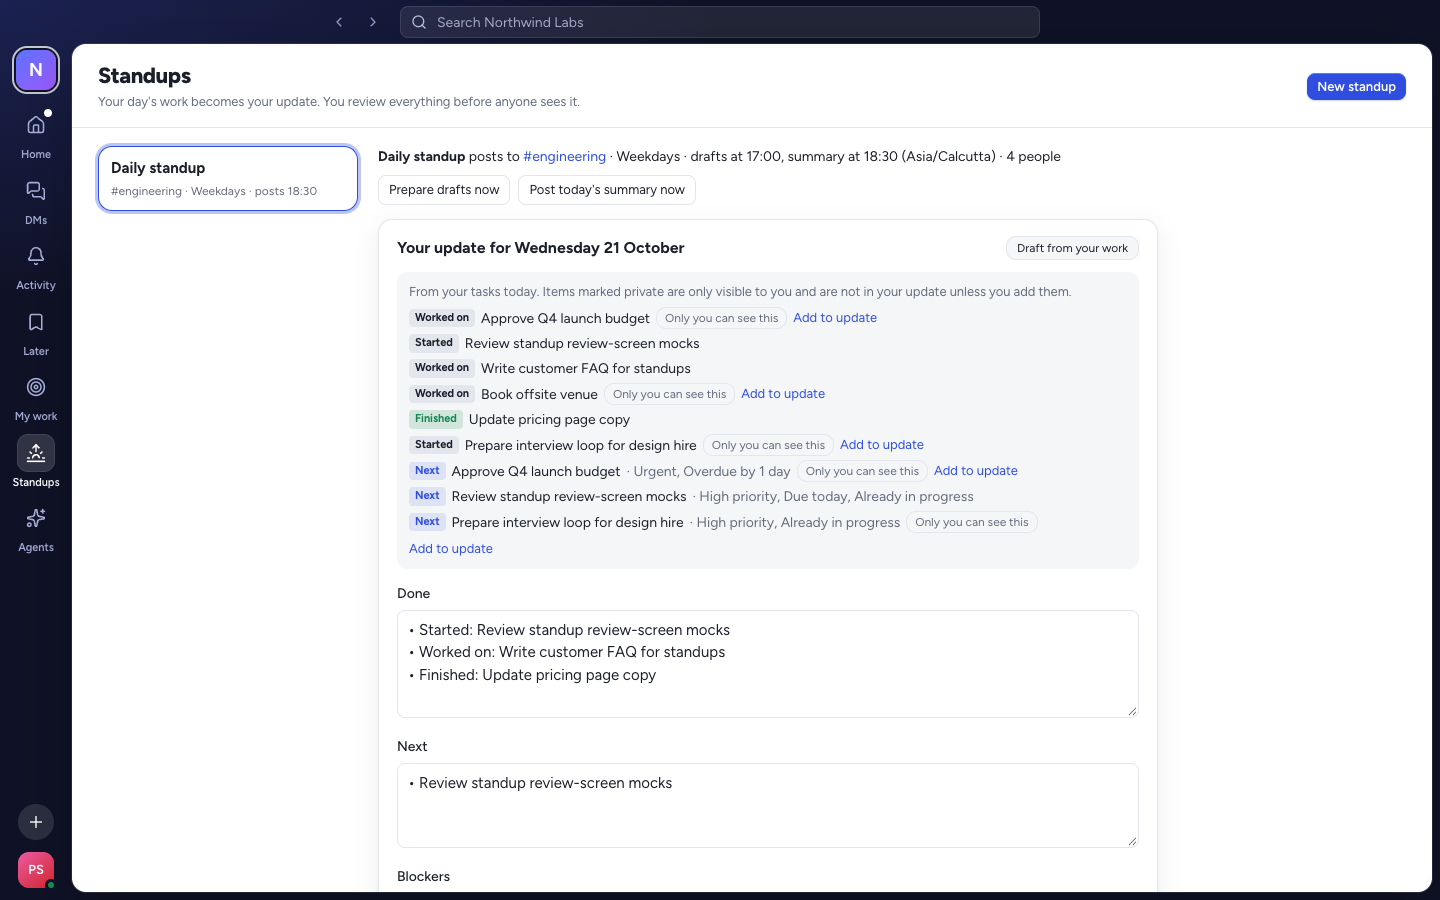The image size is (1440, 900).
Task: Click 'Update pricing page copy' task text
Action: pos(549,420)
